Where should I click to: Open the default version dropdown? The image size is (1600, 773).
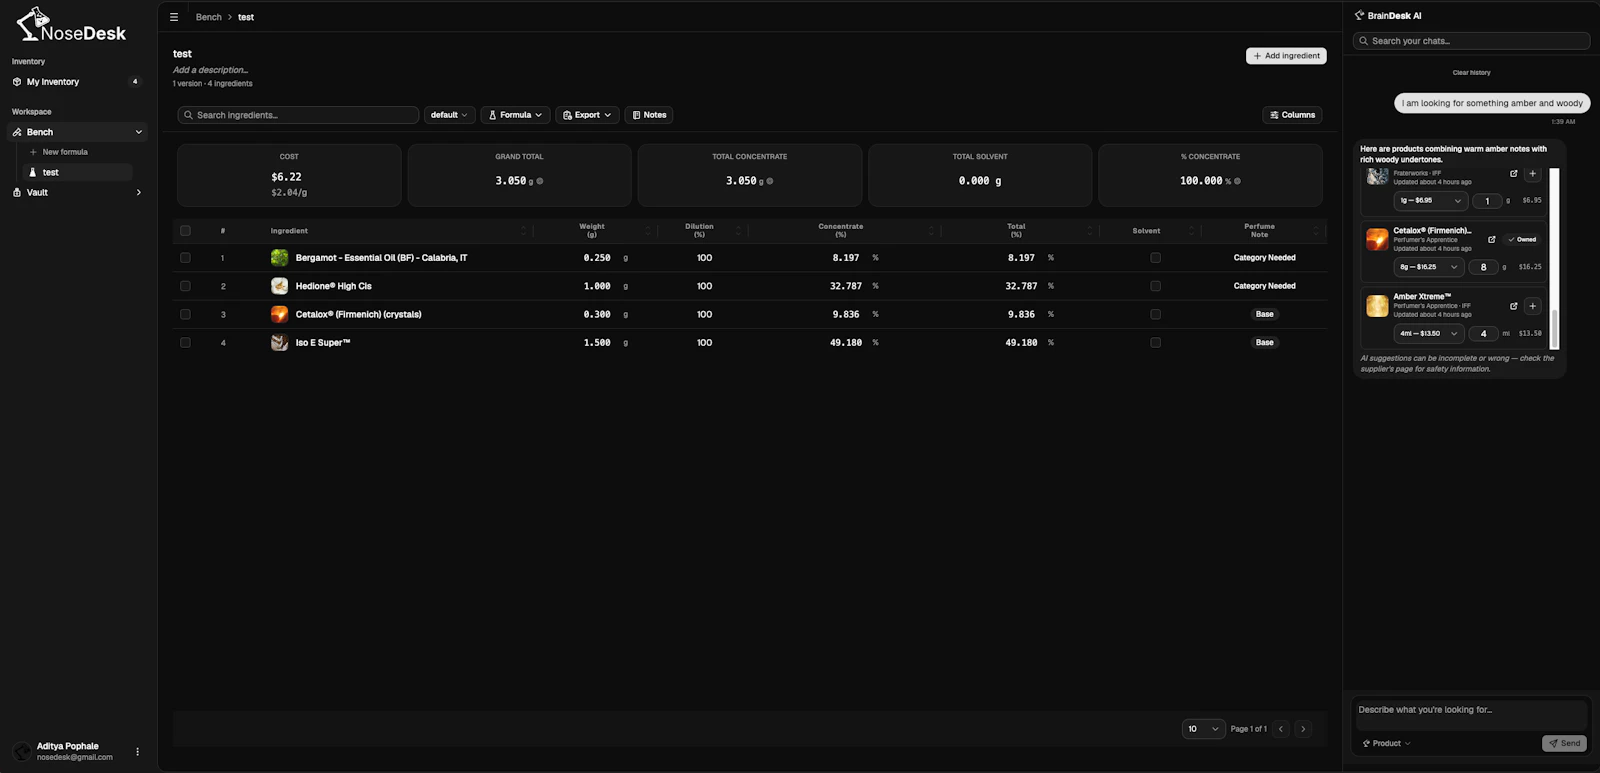(449, 115)
